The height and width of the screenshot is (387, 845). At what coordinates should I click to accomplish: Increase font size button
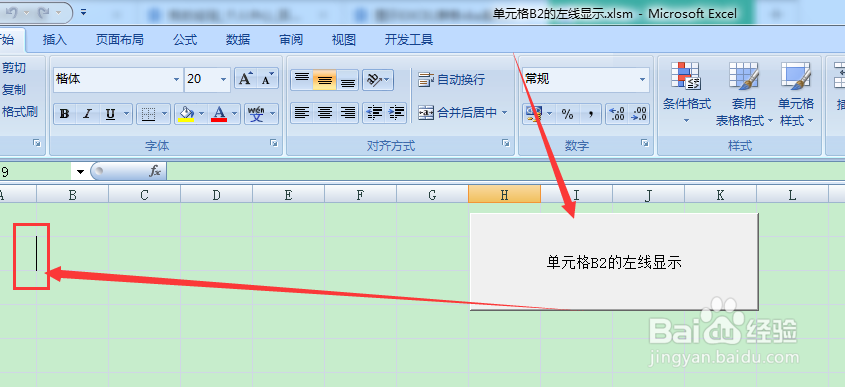pyautogui.click(x=245, y=79)
